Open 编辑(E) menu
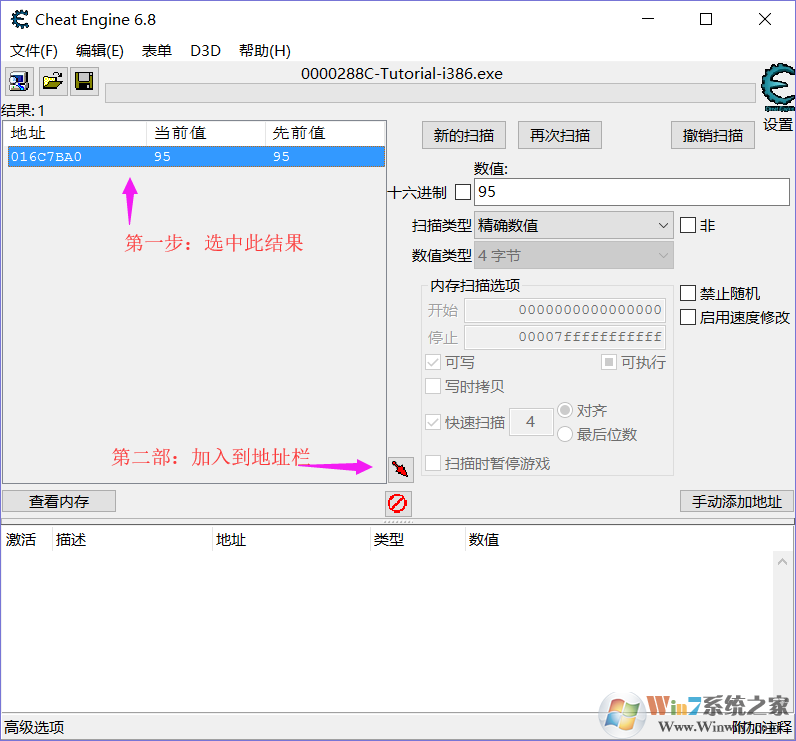 coord(100,51)
